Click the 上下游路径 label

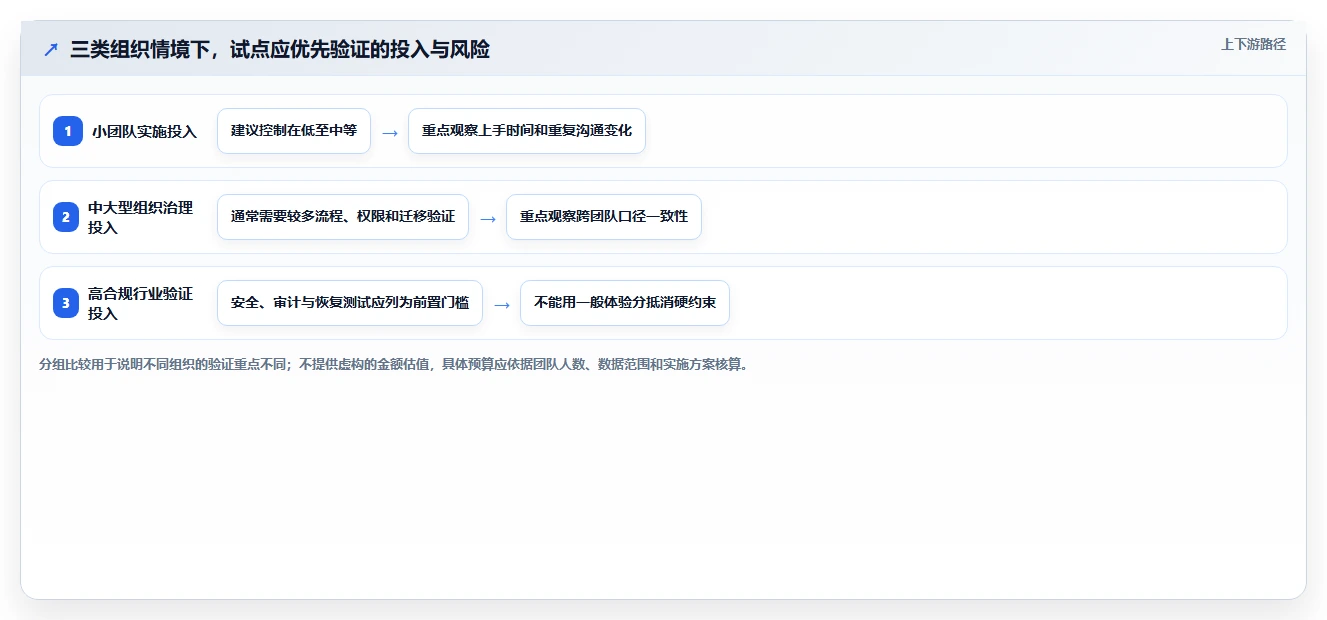point(1253,44)
